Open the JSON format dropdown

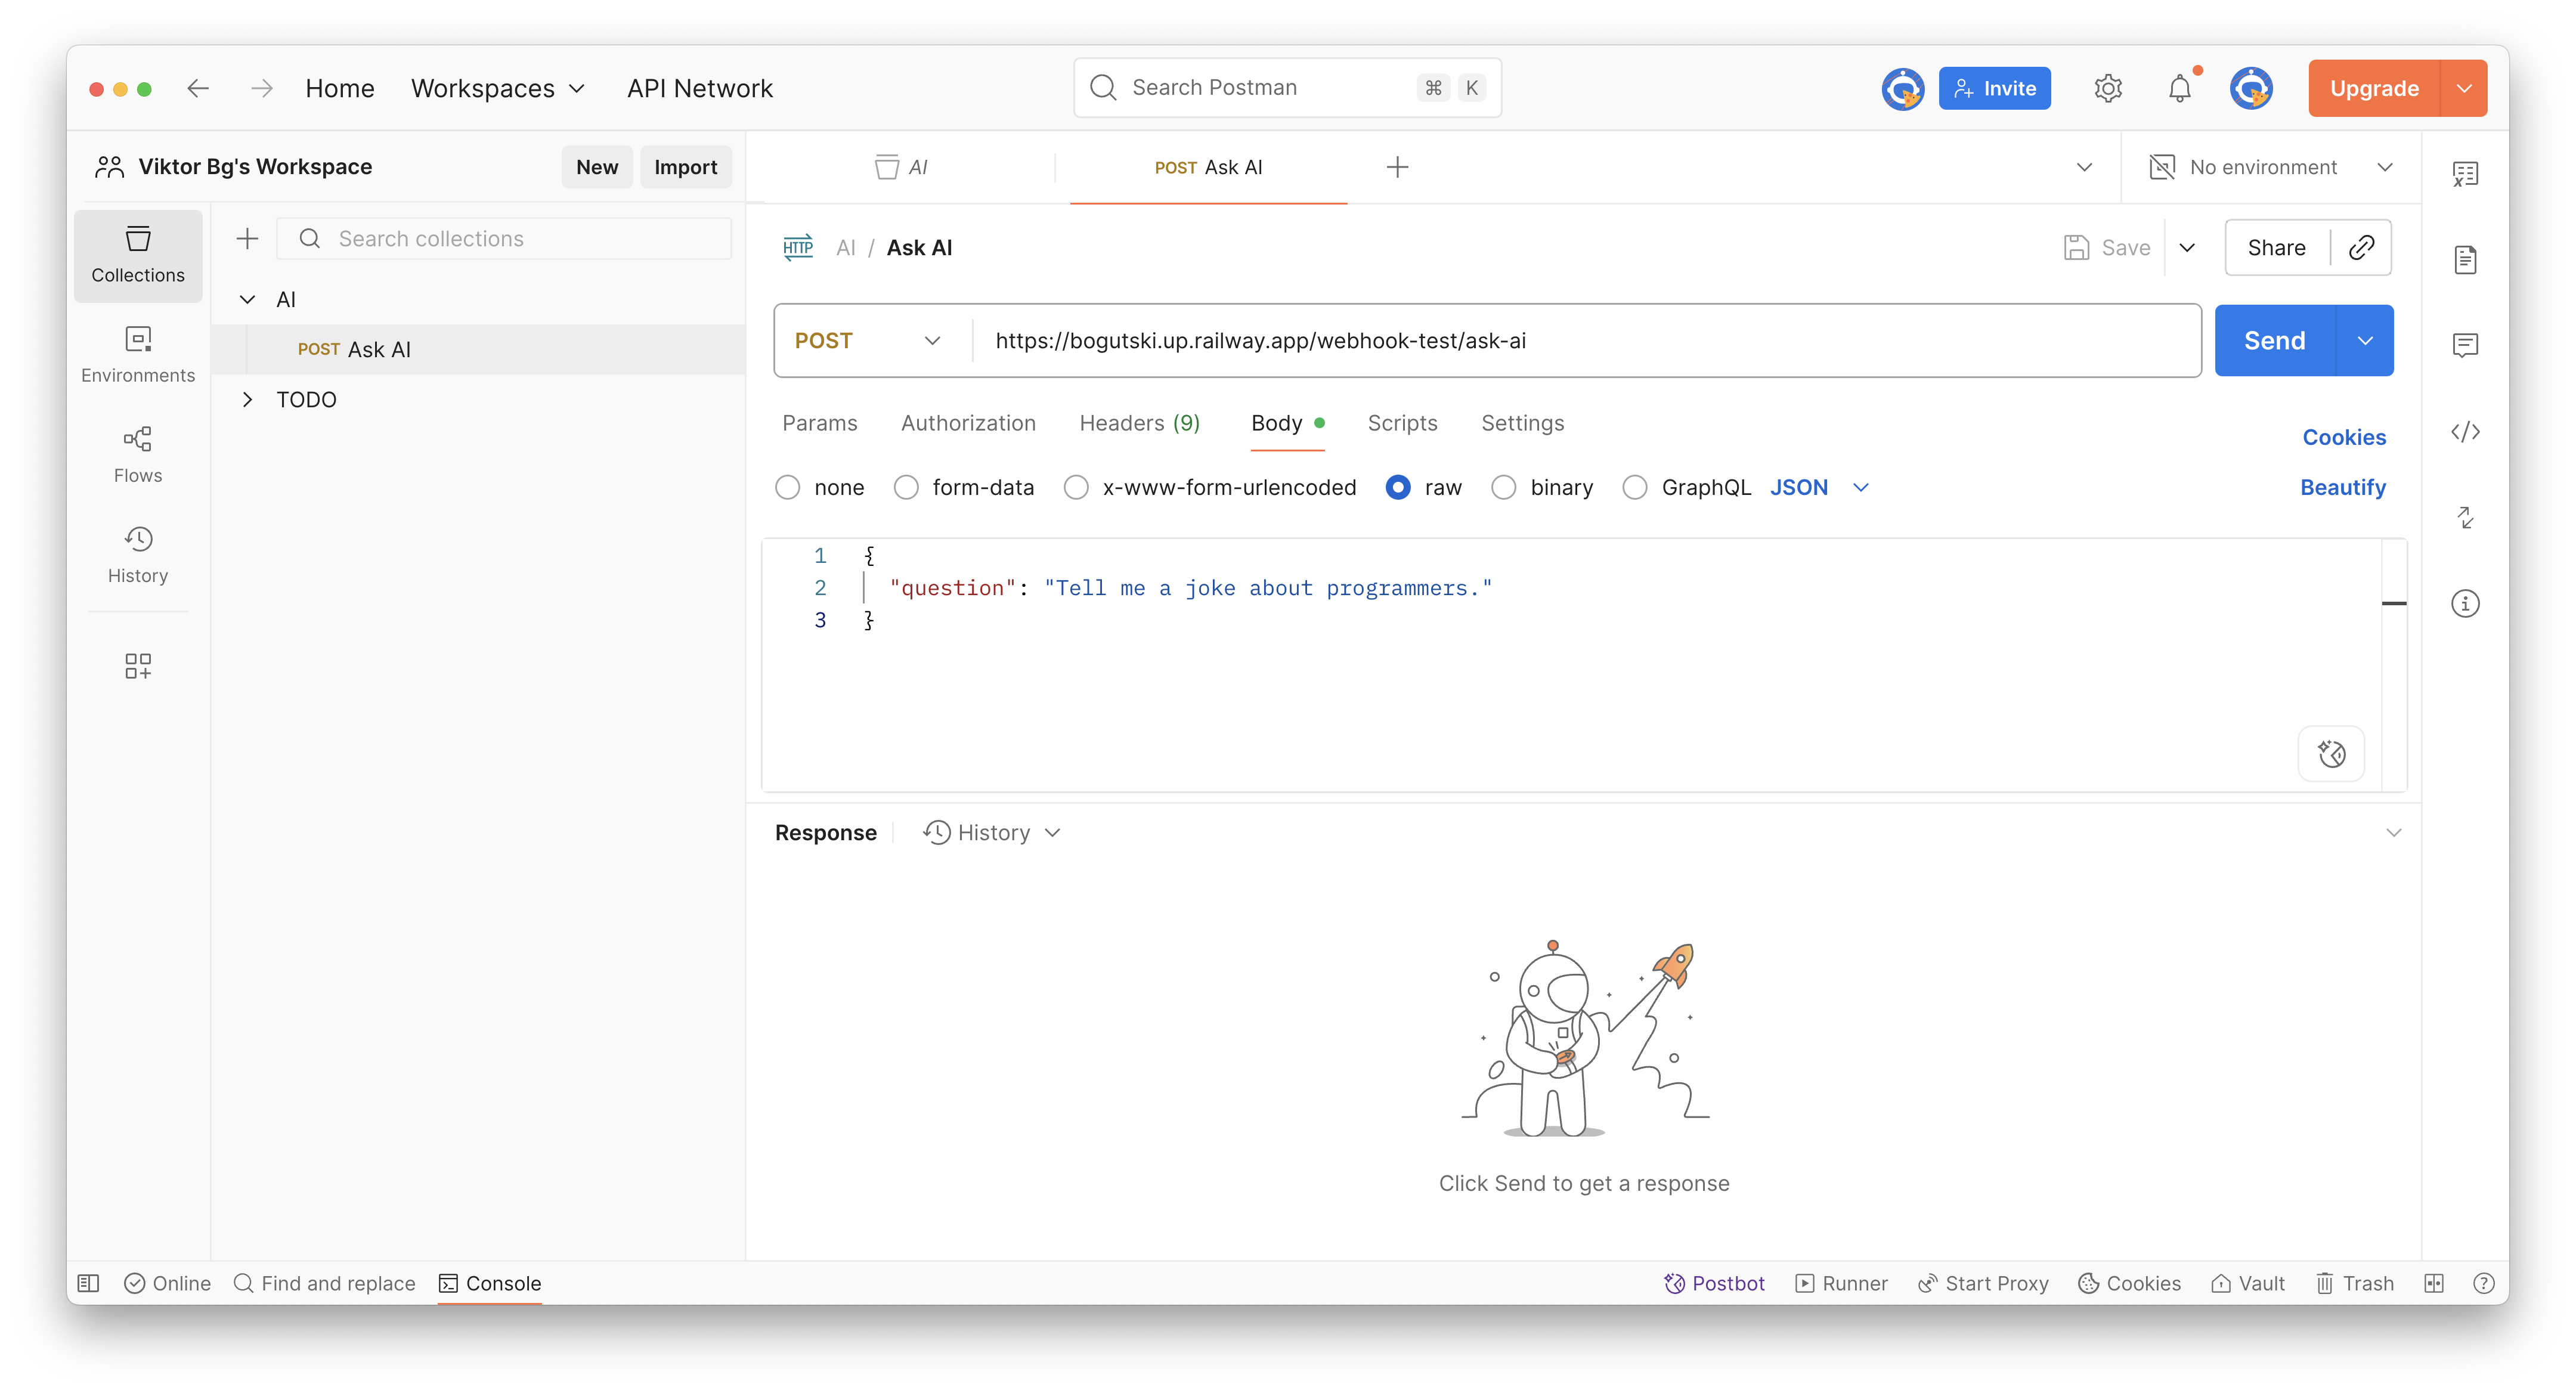[x=1818, y=487]
